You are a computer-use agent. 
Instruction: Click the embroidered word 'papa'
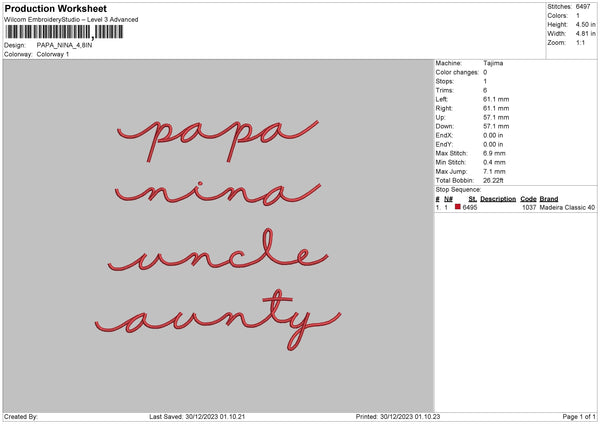click(218, 140)
